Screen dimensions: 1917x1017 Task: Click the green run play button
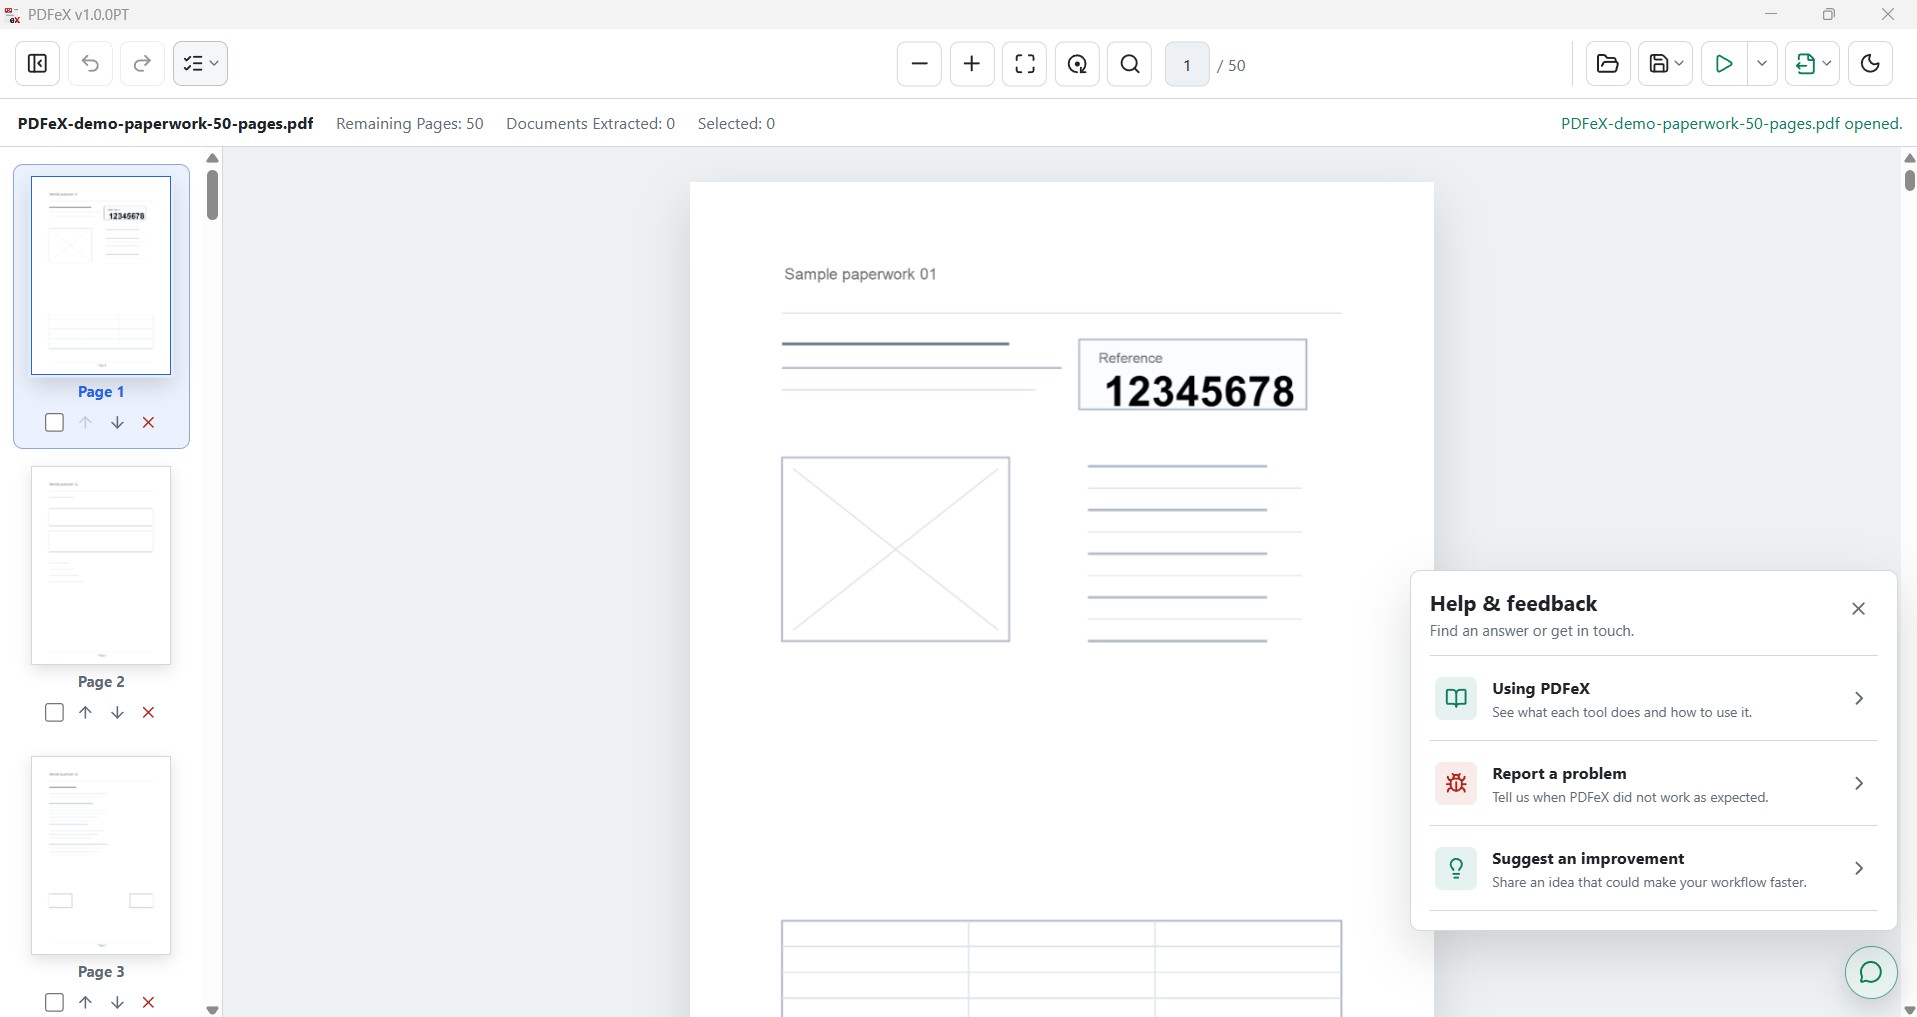[x=1724, y=64]
